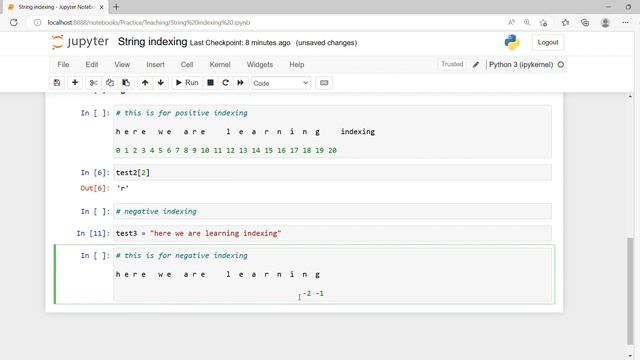
Task: Click the -2 -1 index text
Action: pyautogui.click(x=313, y=293)
